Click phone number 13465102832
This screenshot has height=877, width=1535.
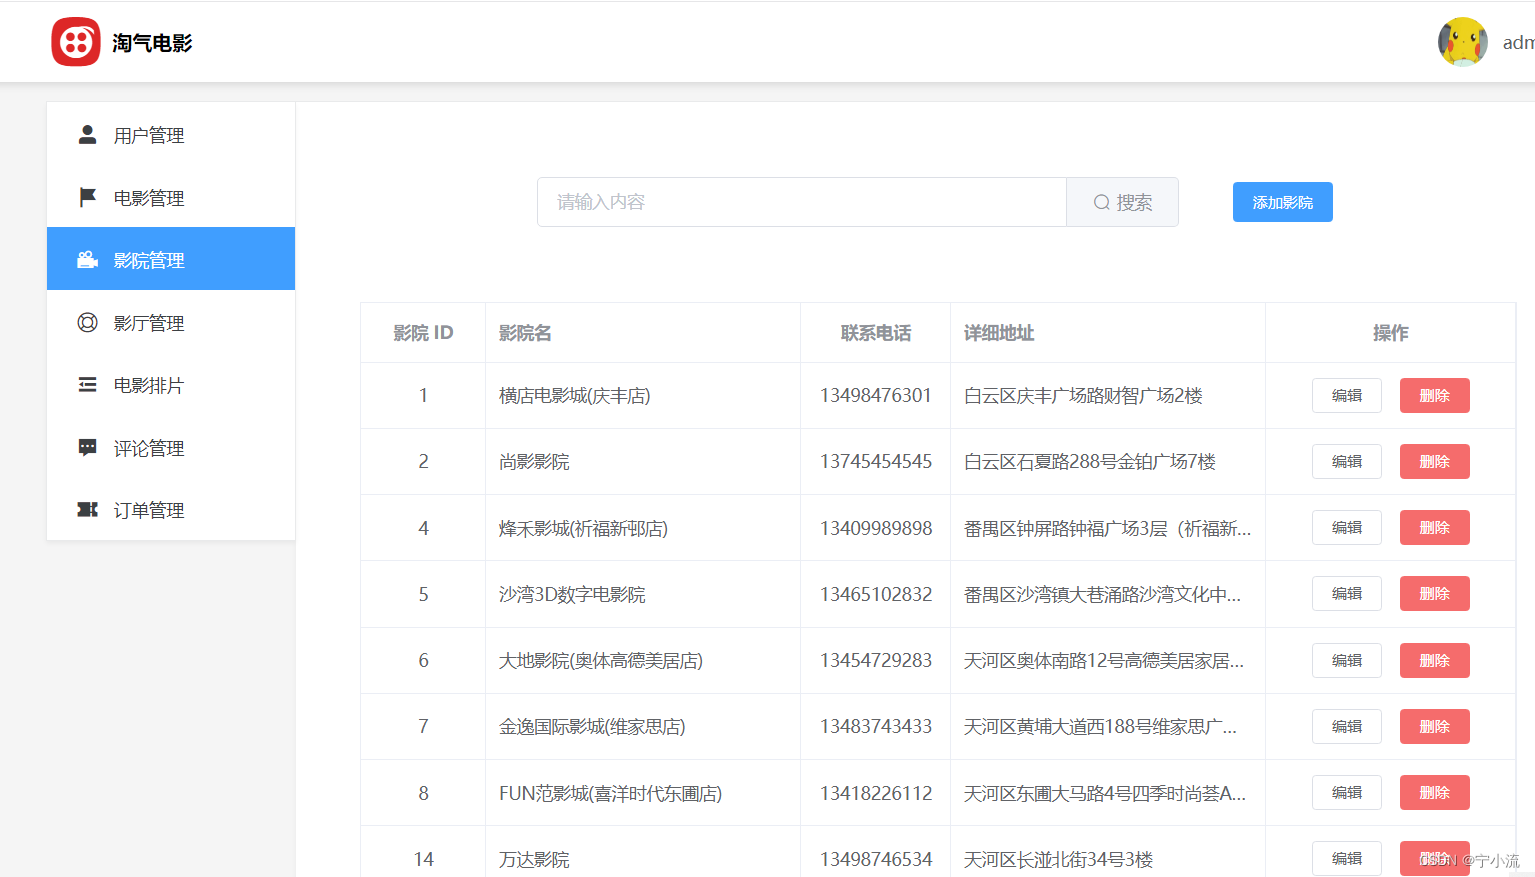click(x=876, y=594)
